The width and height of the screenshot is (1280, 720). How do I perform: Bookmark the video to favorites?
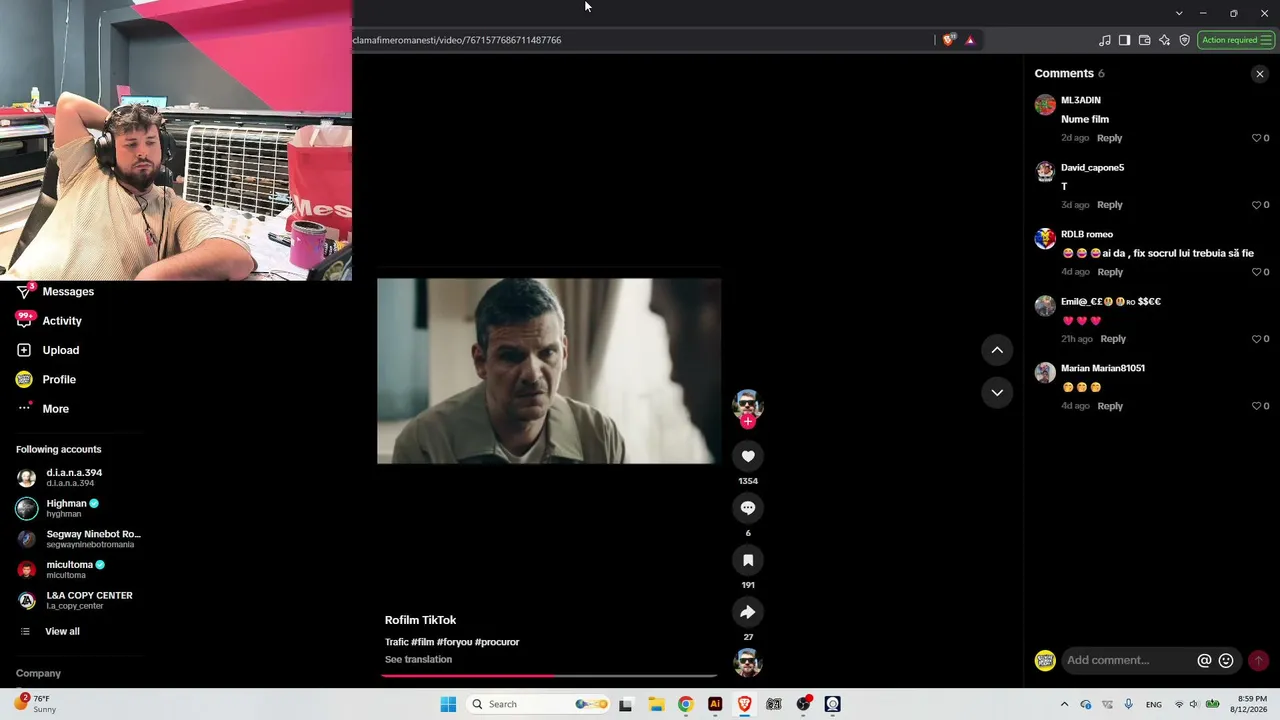click(748, 560)
